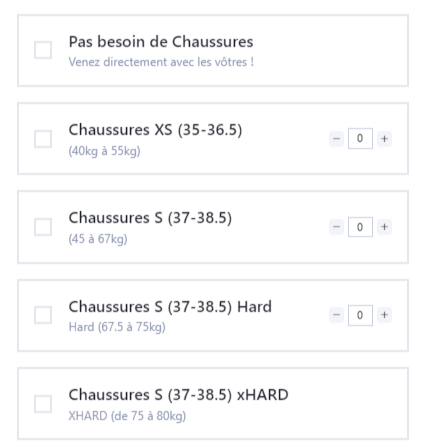Decrease quantity for Chaussures XS
This screenshot has width=421, height=447.
click(x=336, y=139)
